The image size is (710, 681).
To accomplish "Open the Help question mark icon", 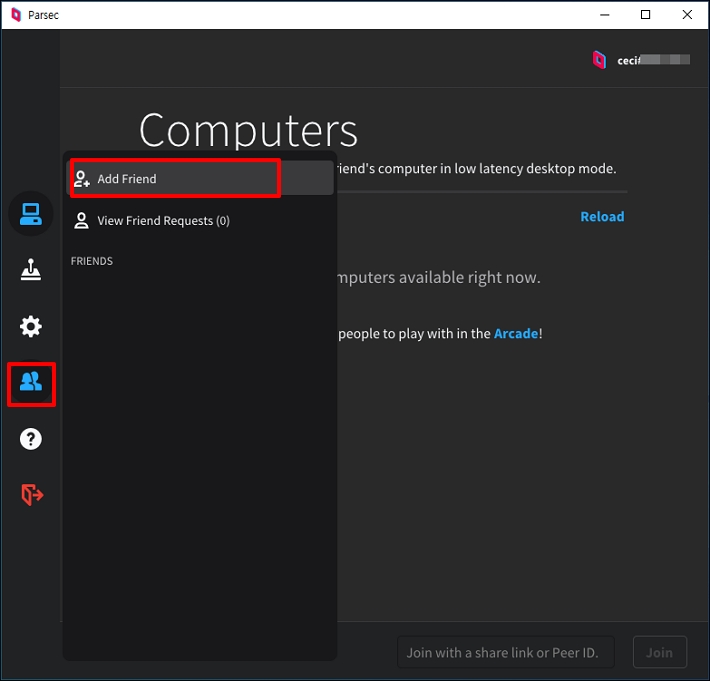I will click(31, 439).
